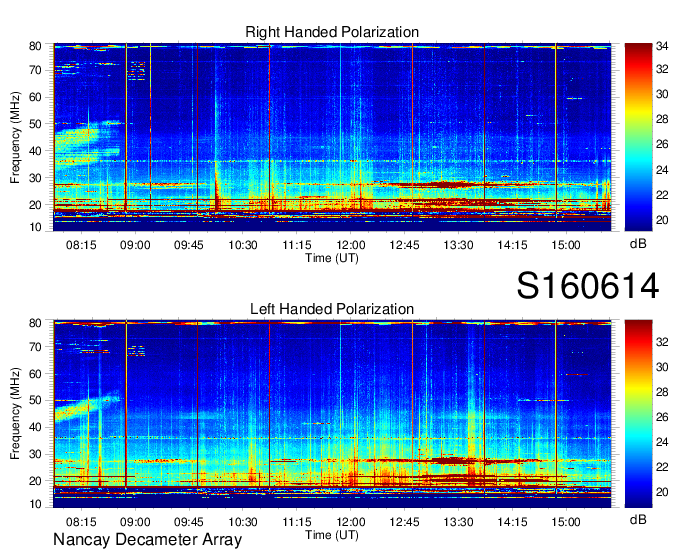Click the 20 MHz tick of the right-handed plot
The height and width of the screenshot is (552, 680).
[35, 205]
